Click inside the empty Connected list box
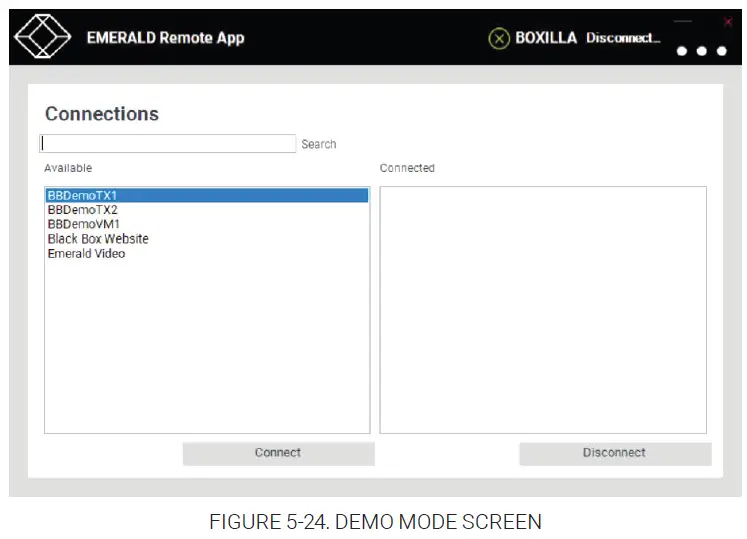The height and width of the screenshot is (539, 747). pos(543,310)
